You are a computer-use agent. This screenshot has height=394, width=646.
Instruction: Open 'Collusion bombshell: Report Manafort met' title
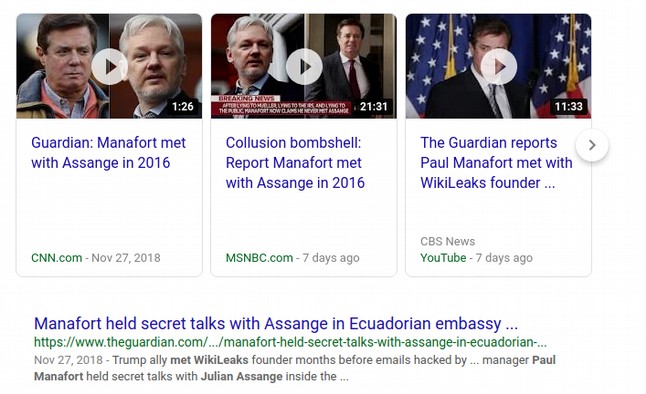pyautogui.click(x=295, y=163)
